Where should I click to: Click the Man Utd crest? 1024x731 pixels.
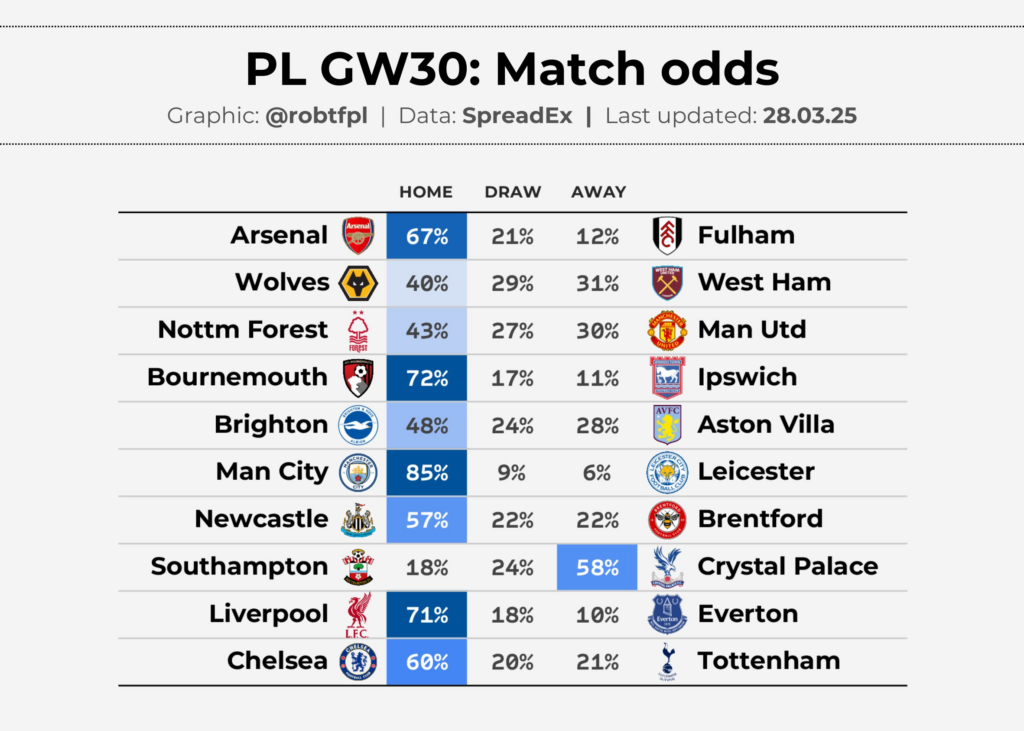tap(667, 331)
